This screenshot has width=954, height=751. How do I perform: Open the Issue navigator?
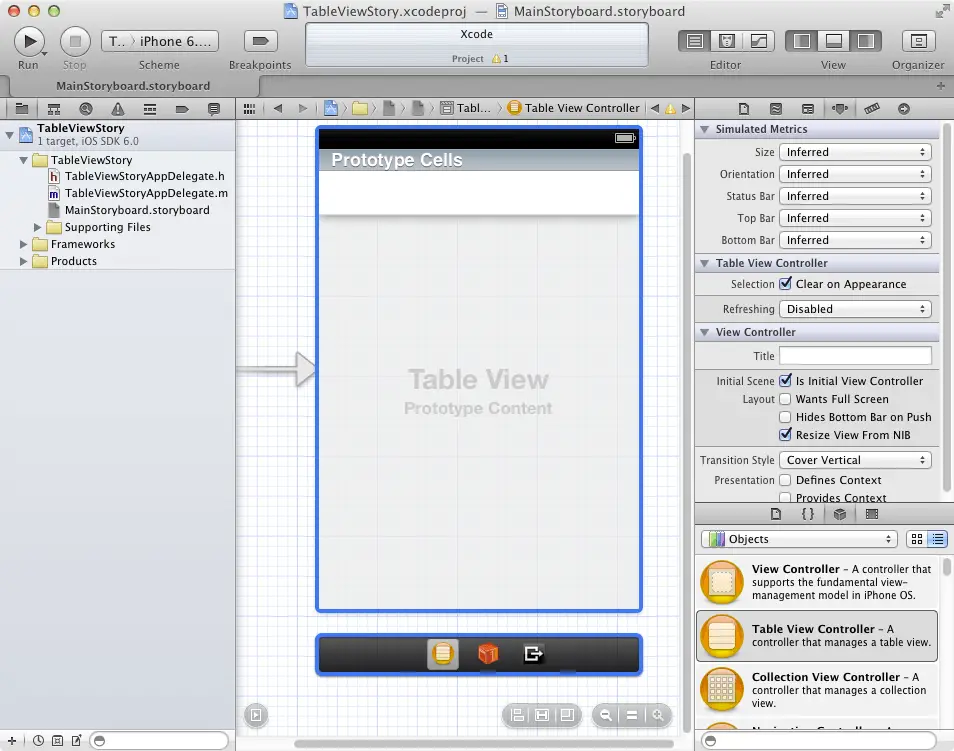(118, 108)
